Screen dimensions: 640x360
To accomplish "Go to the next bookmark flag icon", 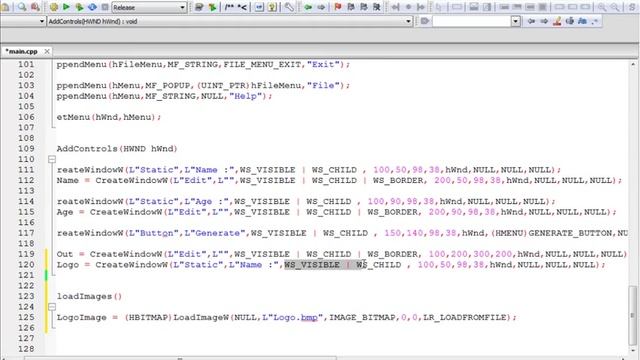I will coord(364,7).
